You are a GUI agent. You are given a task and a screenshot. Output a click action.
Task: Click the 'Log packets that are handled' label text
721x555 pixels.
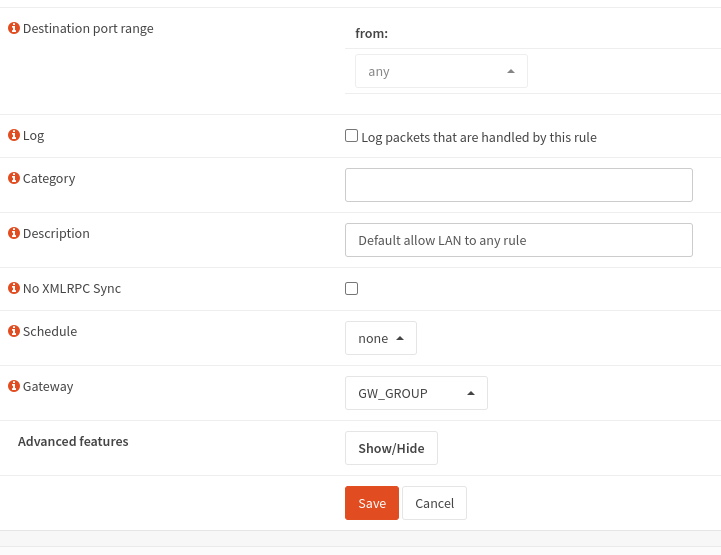[478, 137]
